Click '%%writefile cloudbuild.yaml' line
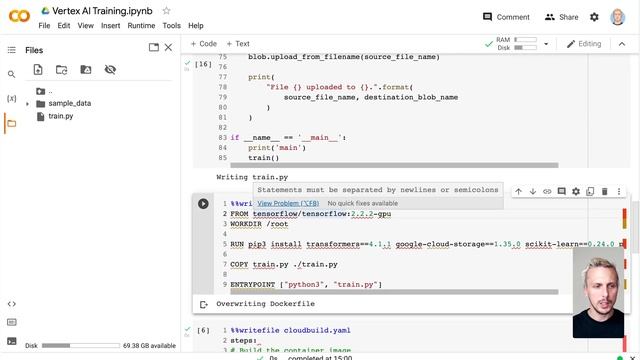Viewport: 640px width, 360px height. tap(290, 330)
